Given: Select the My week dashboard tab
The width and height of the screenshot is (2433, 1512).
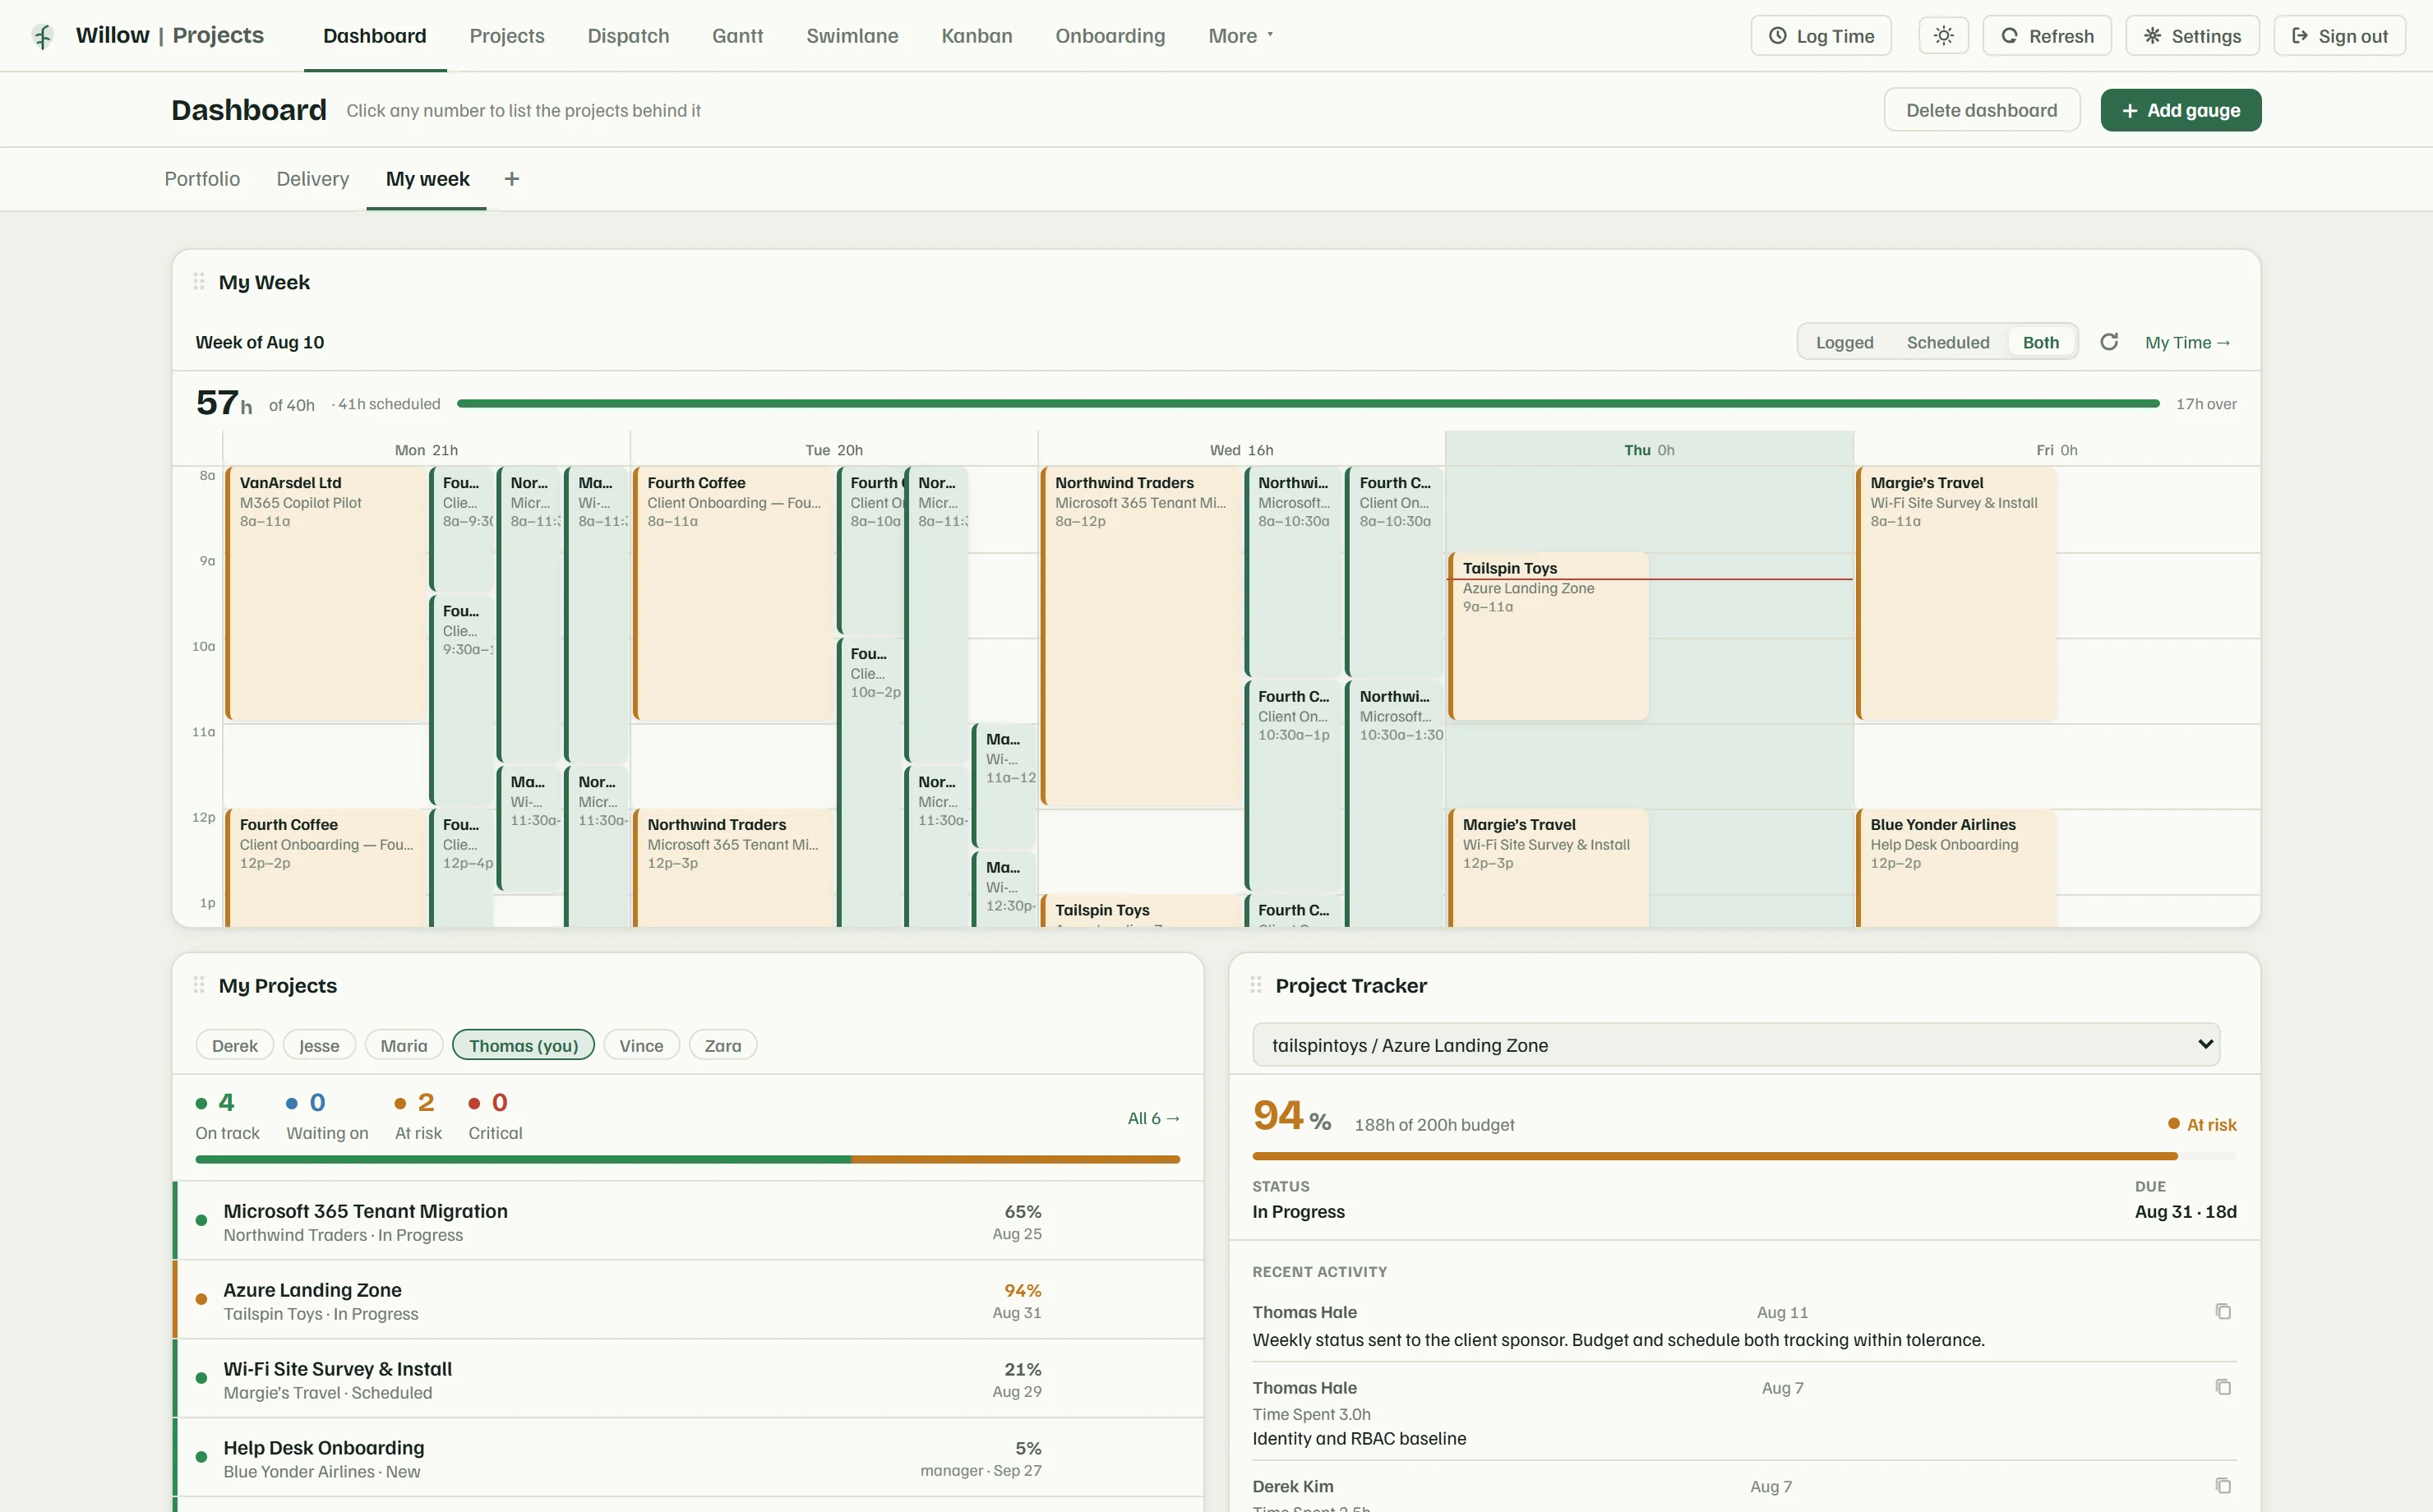Looking at the screenshot, I should pyautogui.click(x=427, y=179).
